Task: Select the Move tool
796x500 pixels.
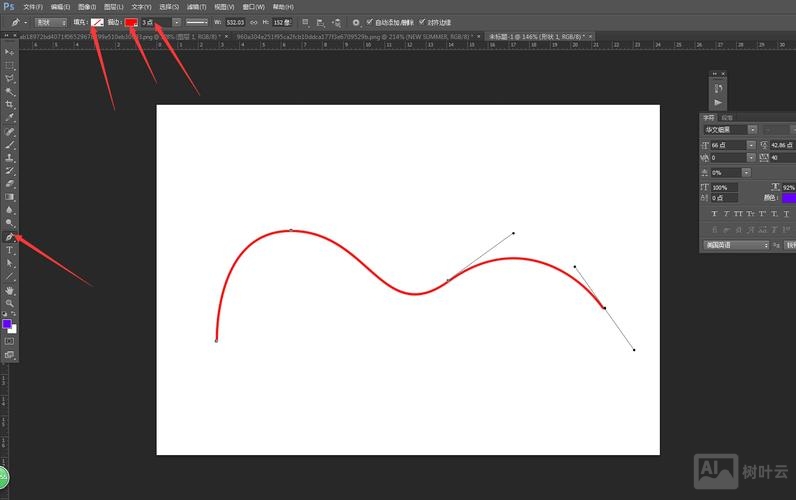Action: [10, 51]
